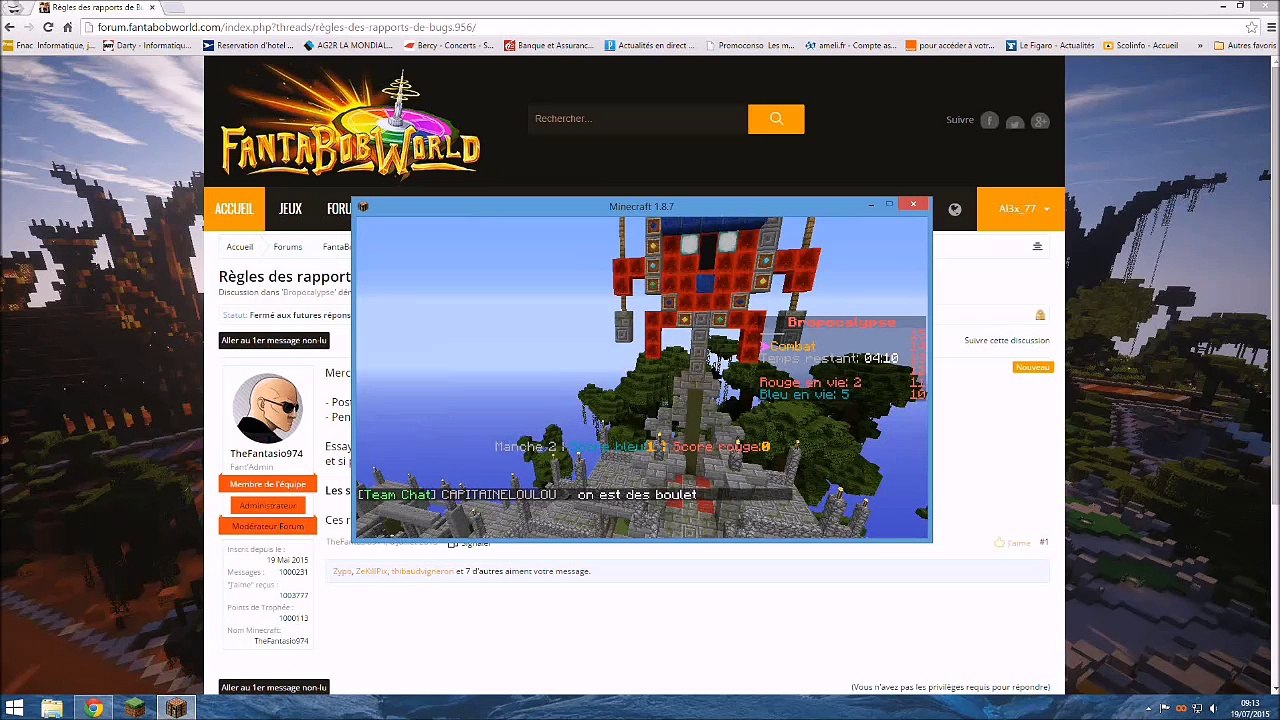Screen dimensions: 1280x720
Task: Open the Minecraft grass-block taskbar icon
Action: point(134,708)
